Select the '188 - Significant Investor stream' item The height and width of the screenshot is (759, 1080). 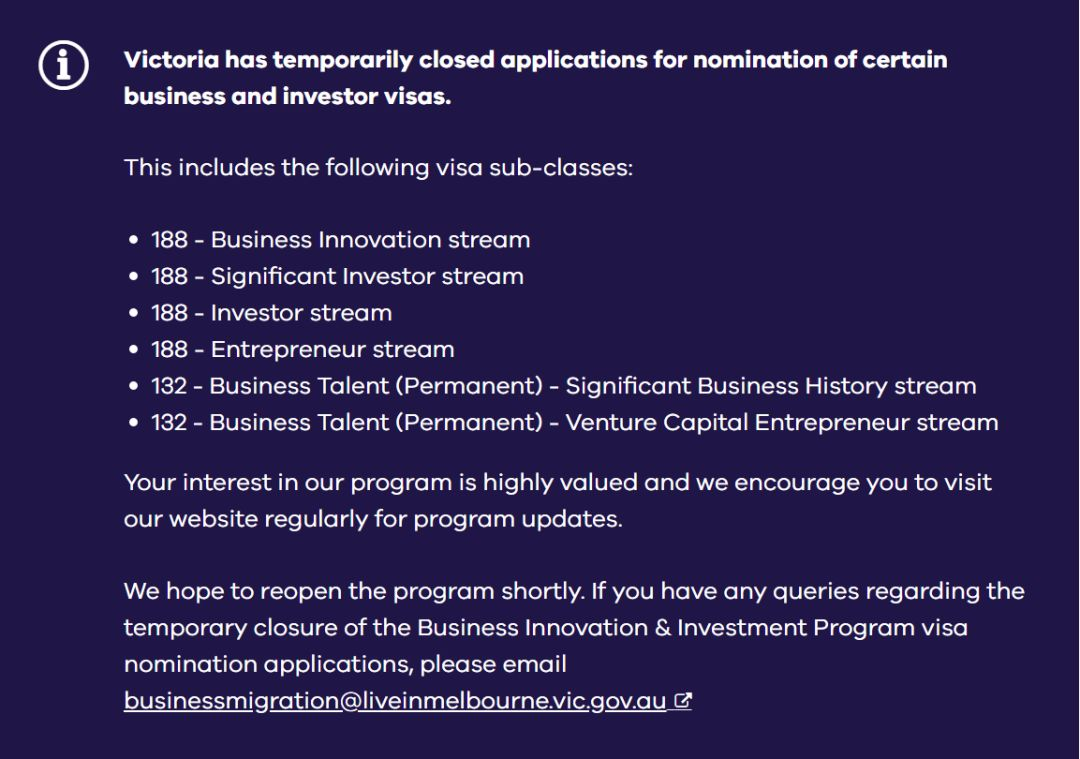pyautogui.click(x=337, y=276)
